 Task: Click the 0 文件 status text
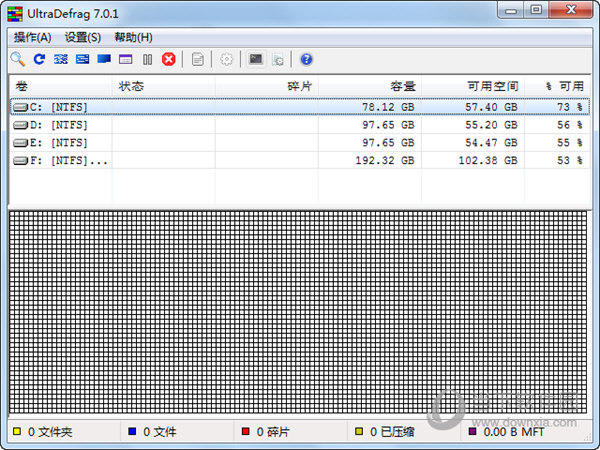coord(160,432)
